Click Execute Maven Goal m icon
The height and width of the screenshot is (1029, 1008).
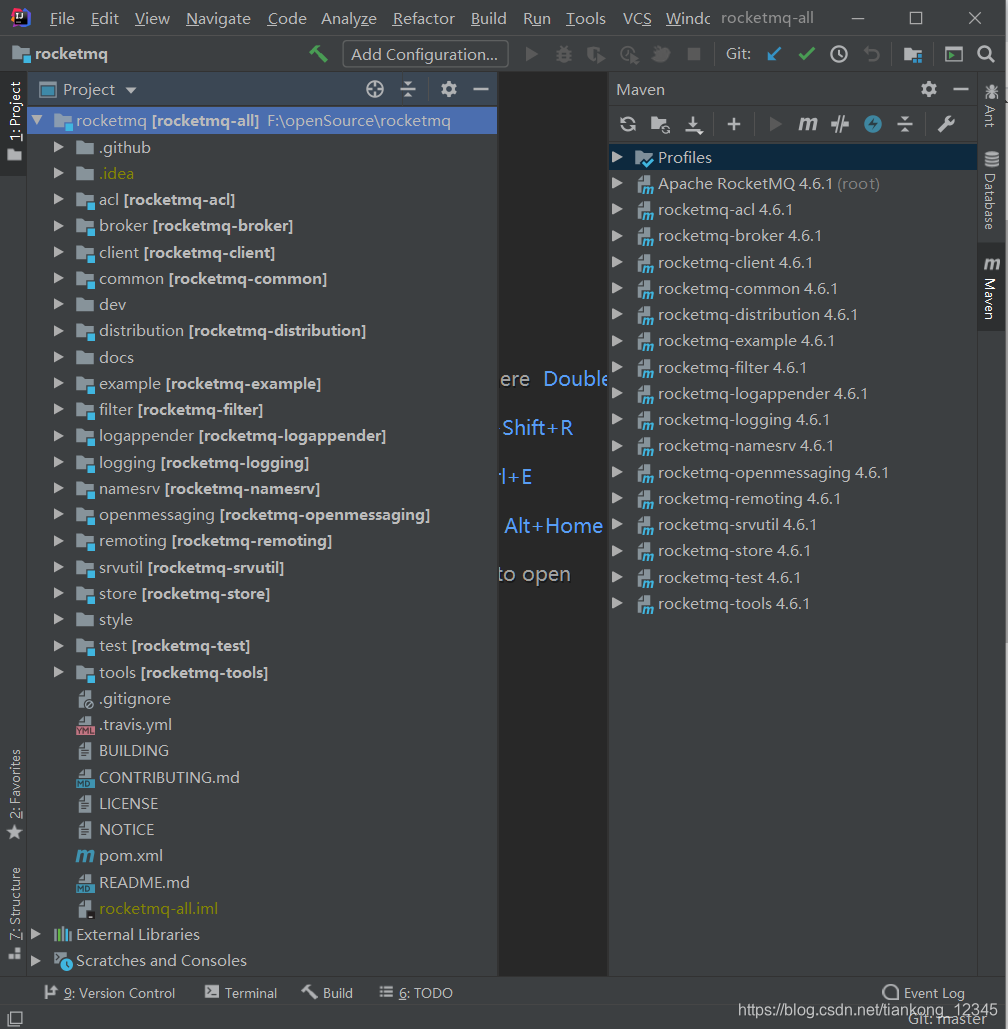click(807, 124)
